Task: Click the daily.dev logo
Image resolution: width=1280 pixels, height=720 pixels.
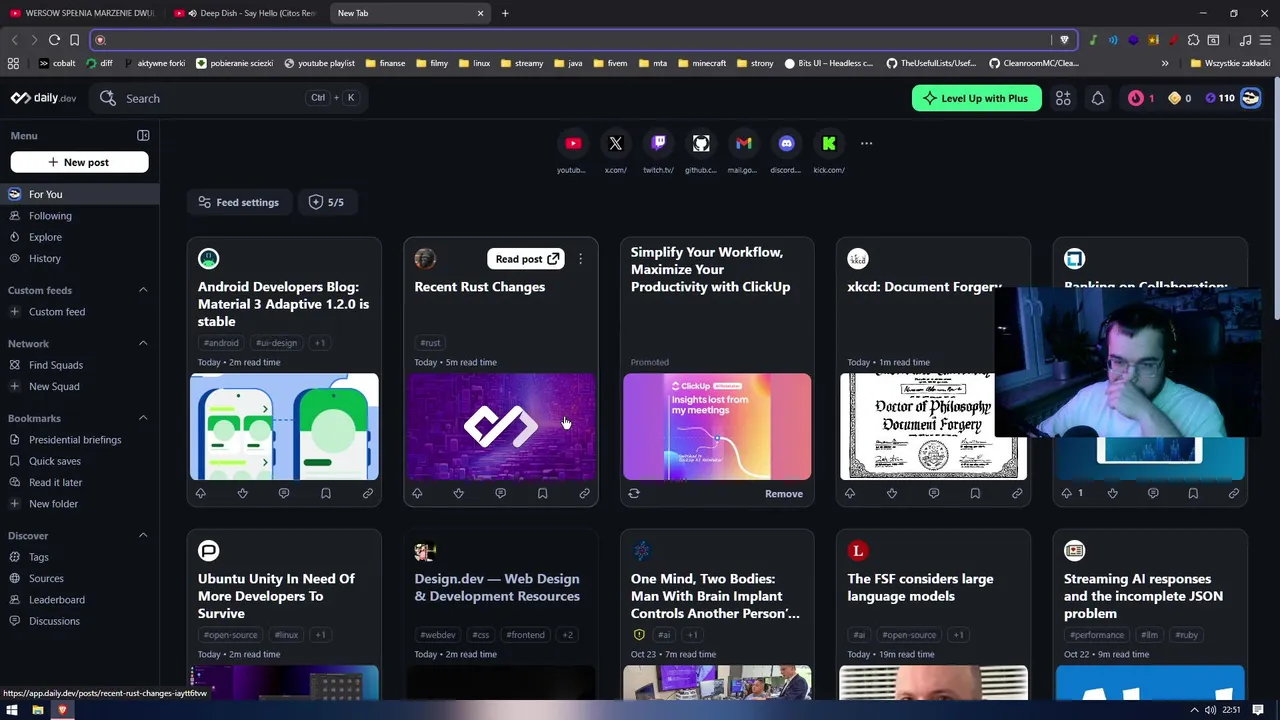Action: 44,98
